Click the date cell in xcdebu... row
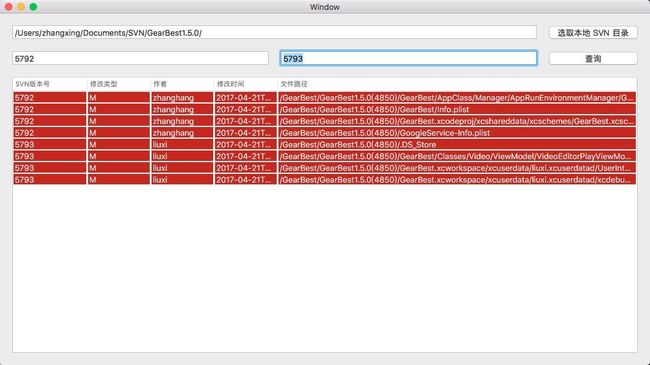 click(x=244, y=180)
